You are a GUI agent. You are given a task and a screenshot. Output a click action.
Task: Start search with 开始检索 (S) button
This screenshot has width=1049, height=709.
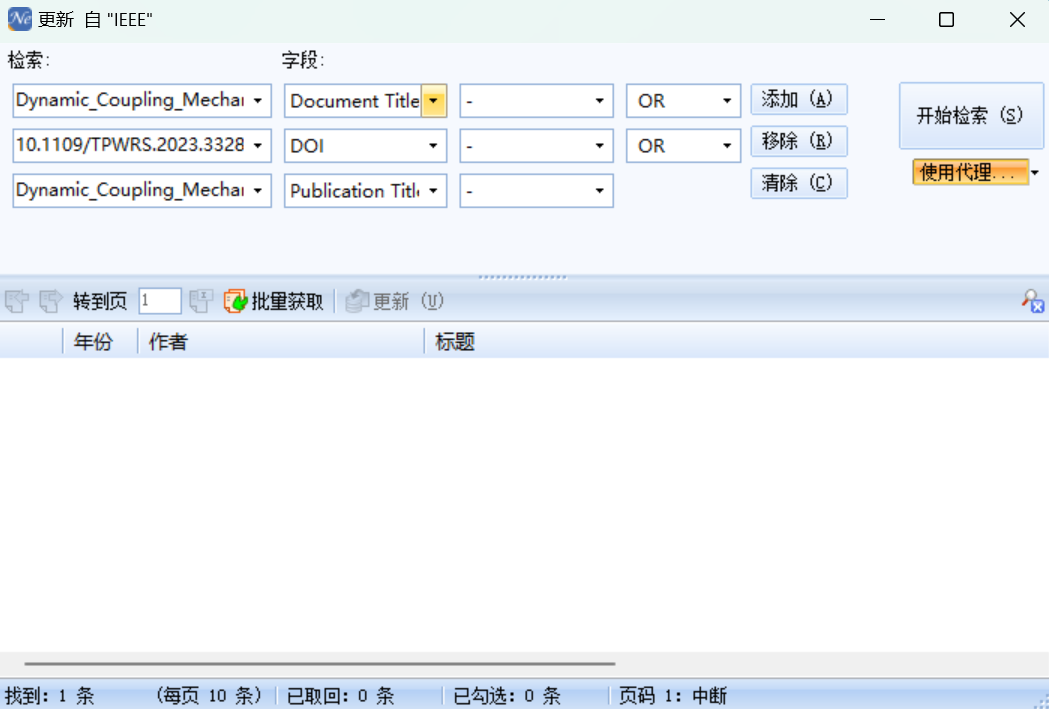click(x=971, y=116)
